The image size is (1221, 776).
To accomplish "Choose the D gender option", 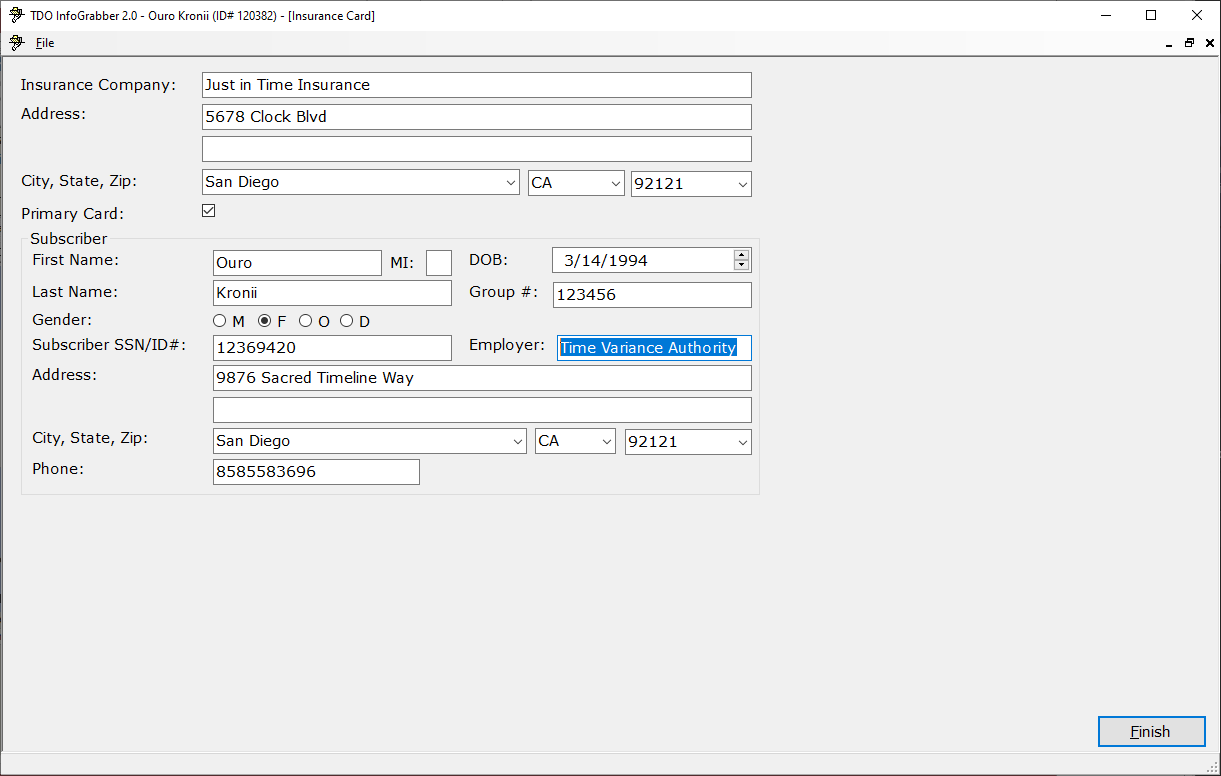I will pos(347,321).
